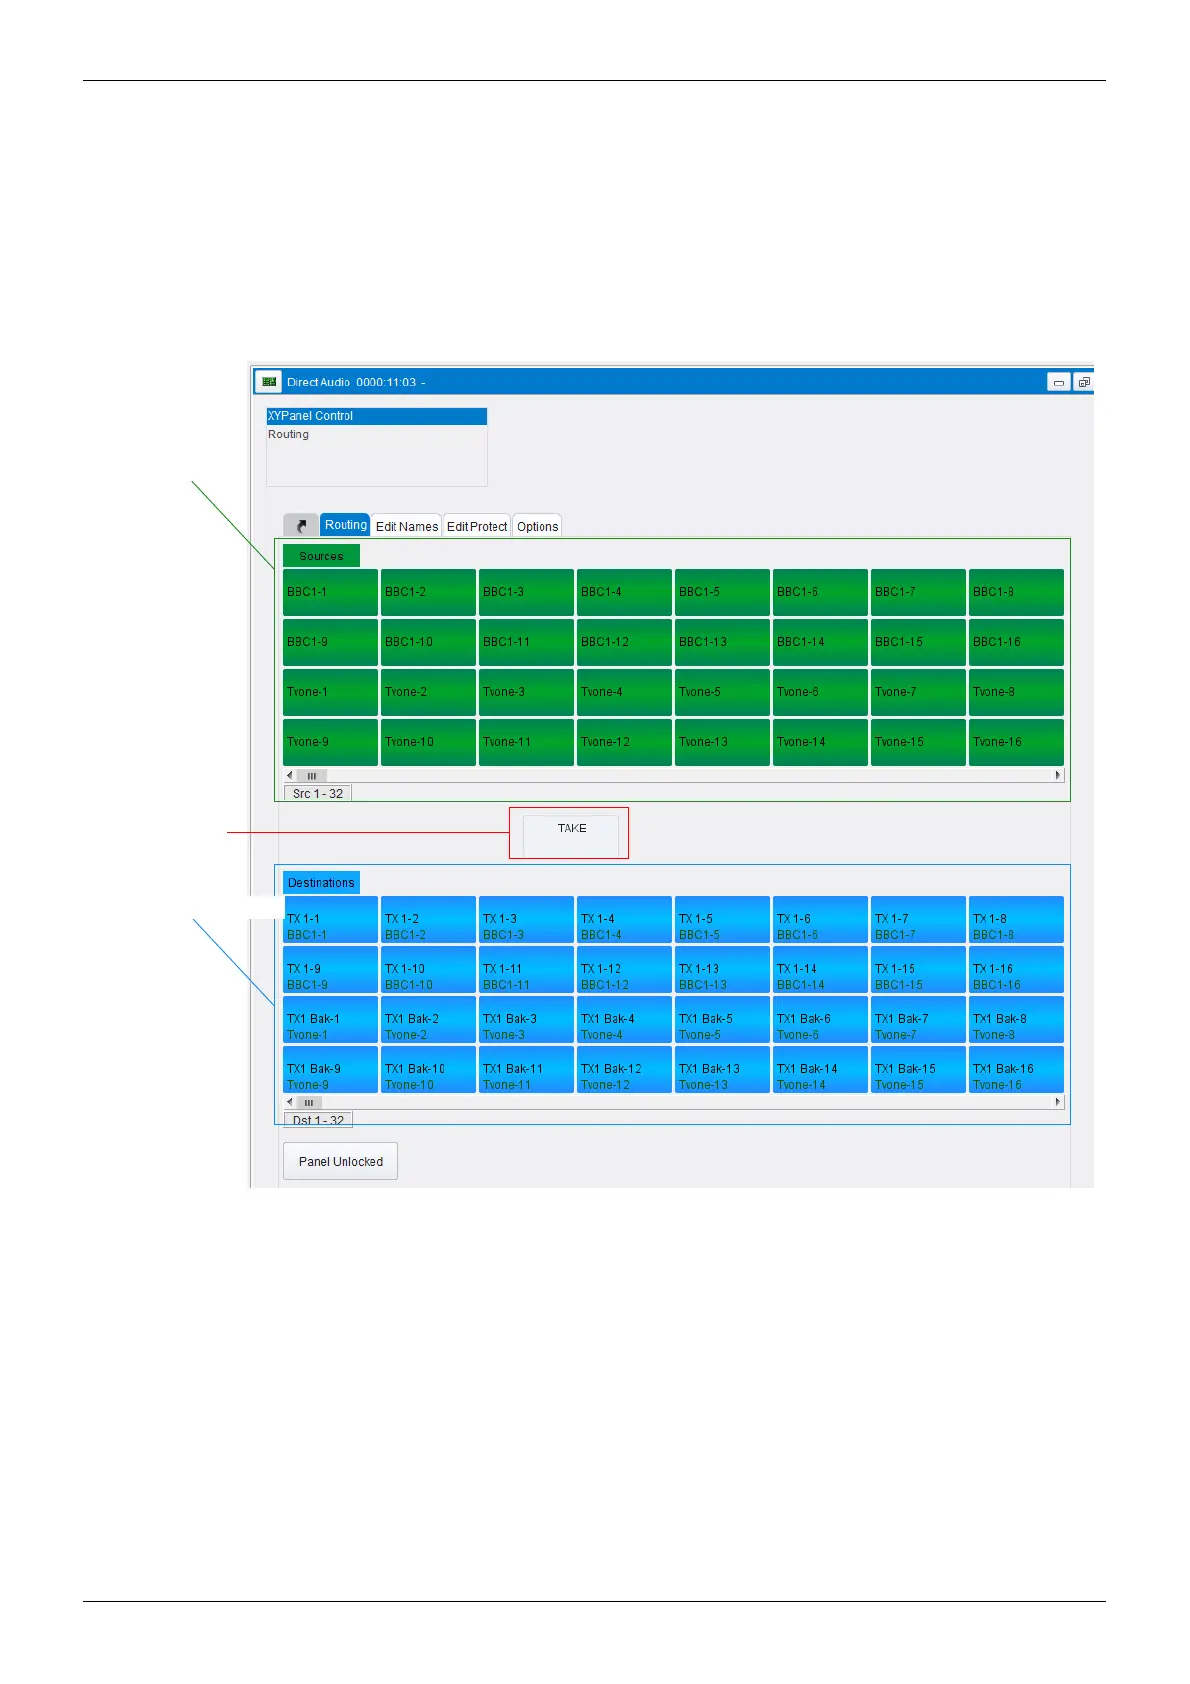The height and width of the screenshot is (1684, 1190).
Task: Select destination TX 1-12
Action: coord(624,970)
